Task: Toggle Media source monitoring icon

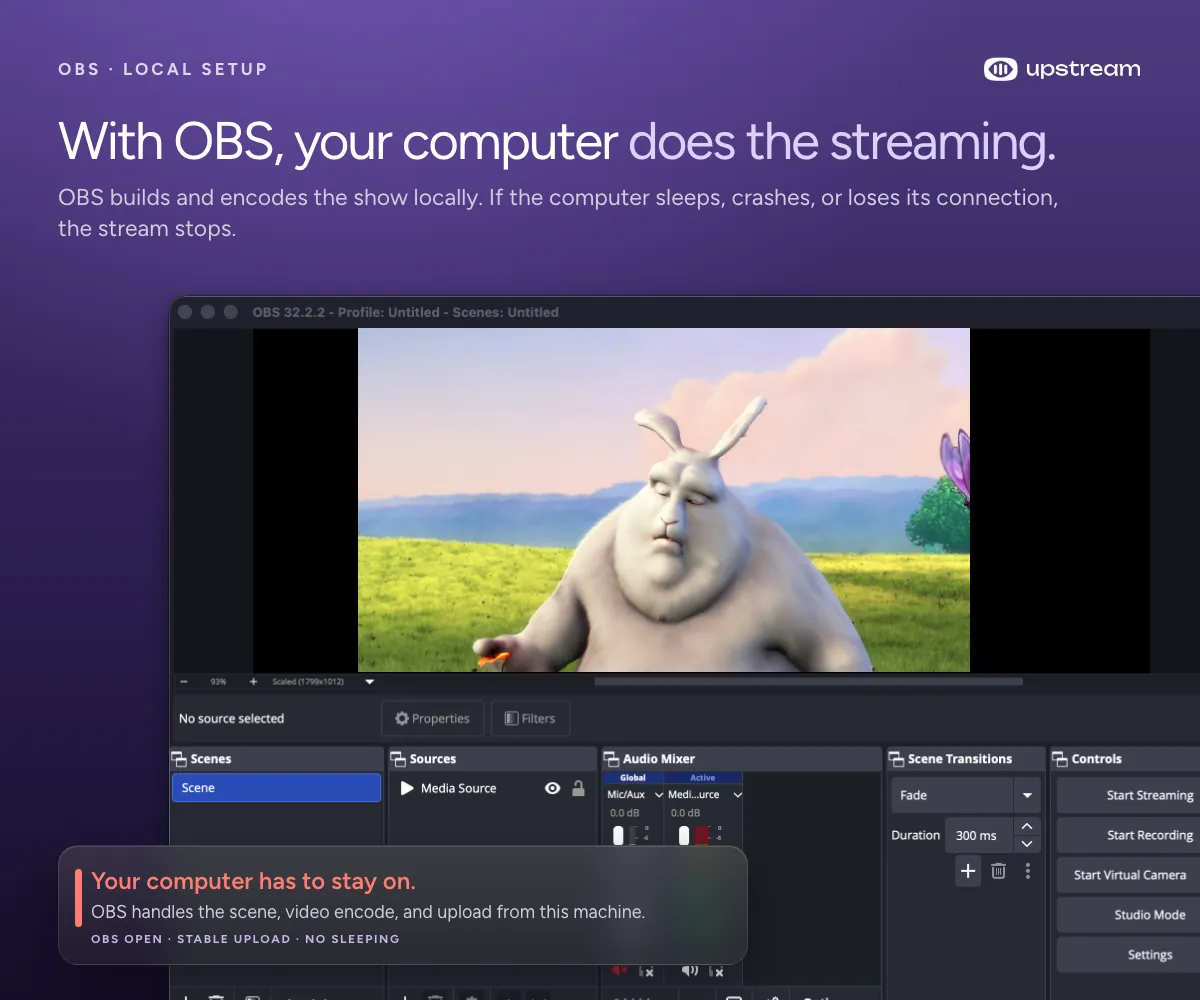Action: [718, 971]
